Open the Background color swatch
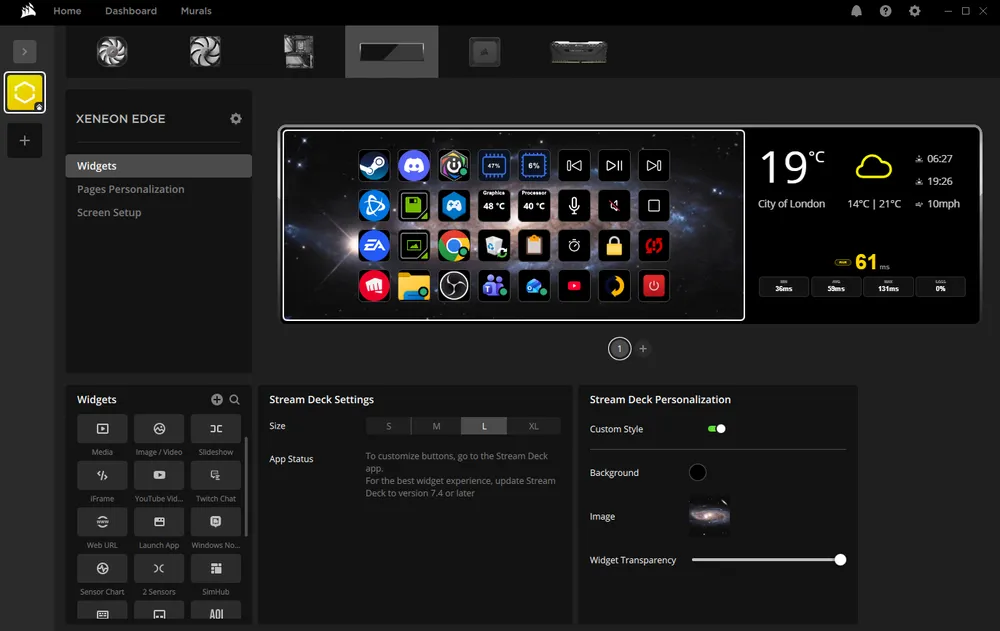The height and width of the screenshot is (631, 1000). coord(698,473)
